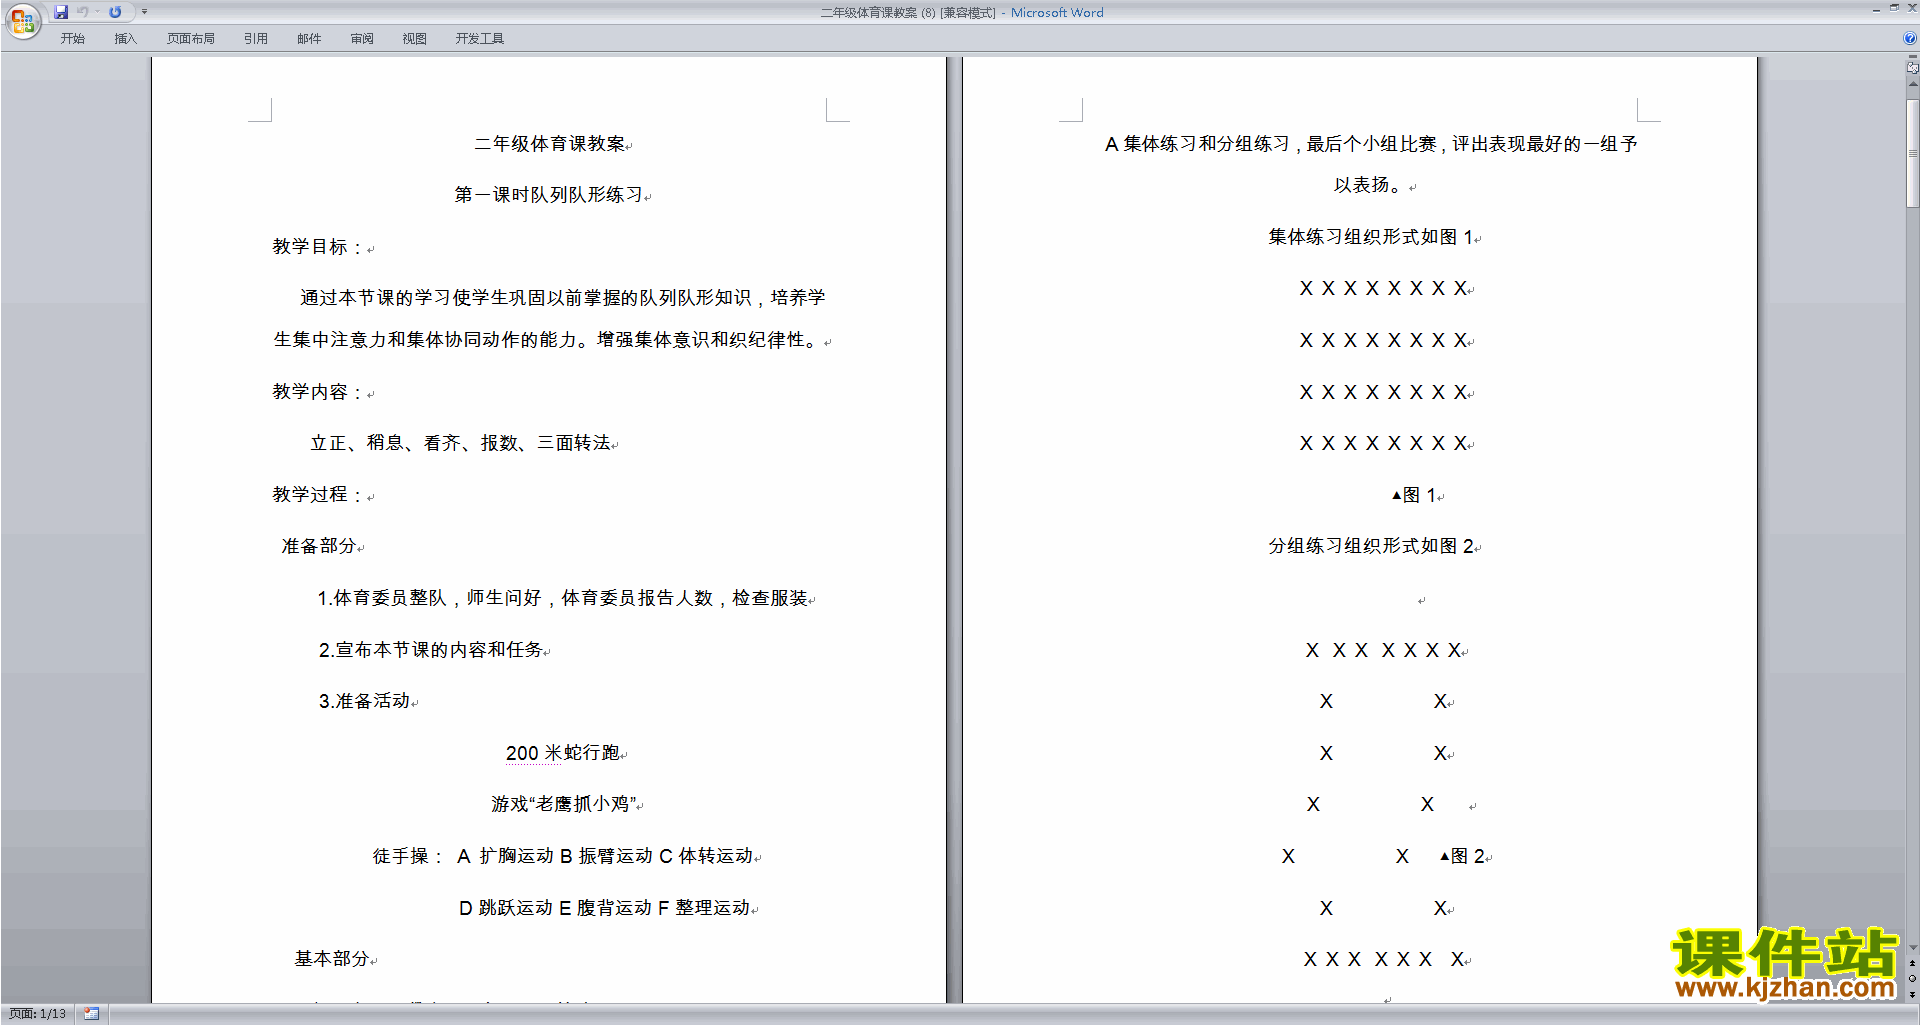Jump to next page with double down arrow
The image size is (1920, 1025).
[1912, 994]
